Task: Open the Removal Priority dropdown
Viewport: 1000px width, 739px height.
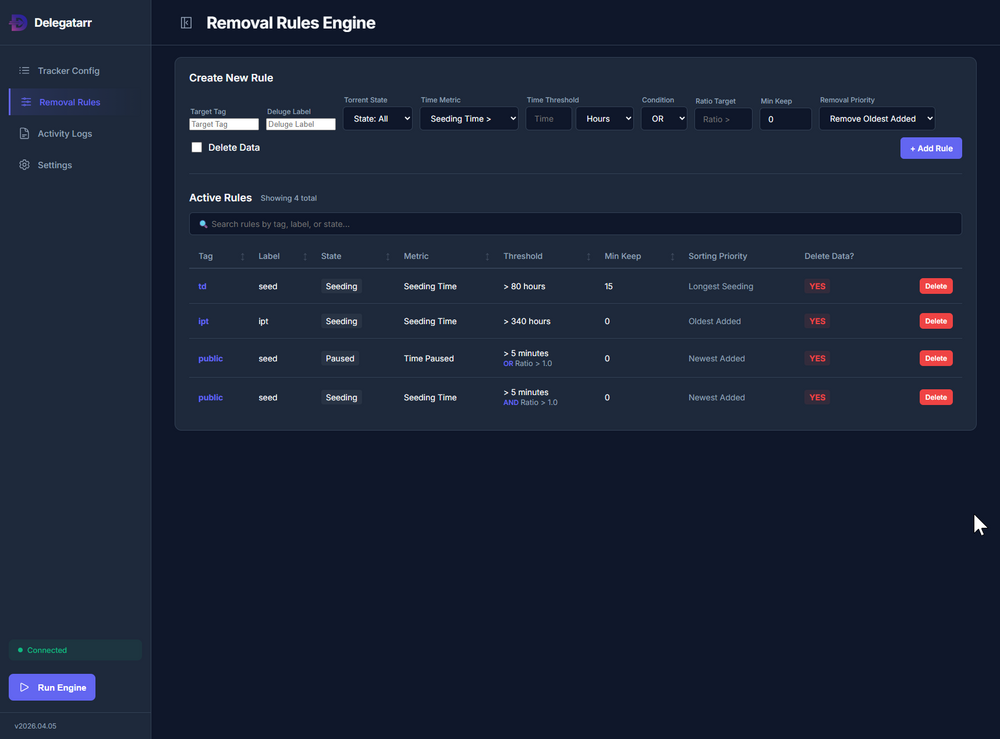Action: pyautogui.click(x=877, y=119)
